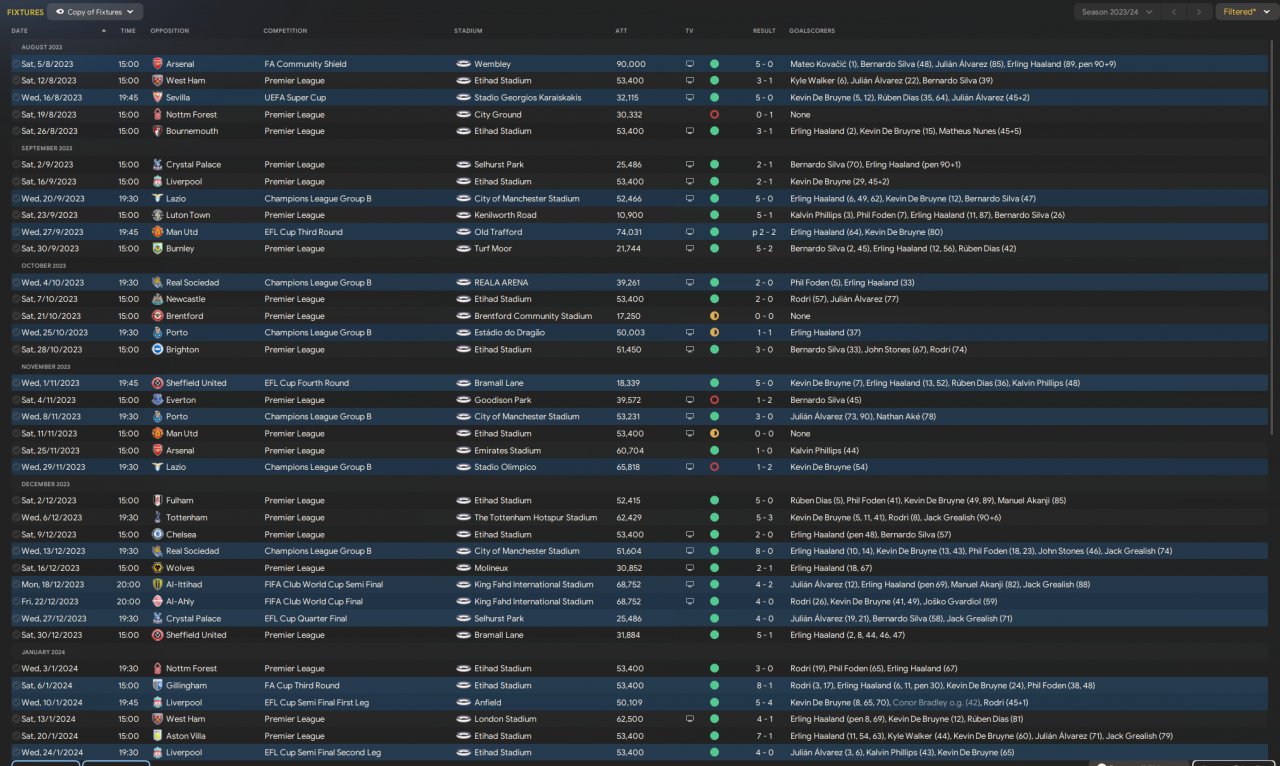The height and width of the screenshot is (766, 1280).
Task: Click the Newcastle club badge
Action: click(157, 299)
